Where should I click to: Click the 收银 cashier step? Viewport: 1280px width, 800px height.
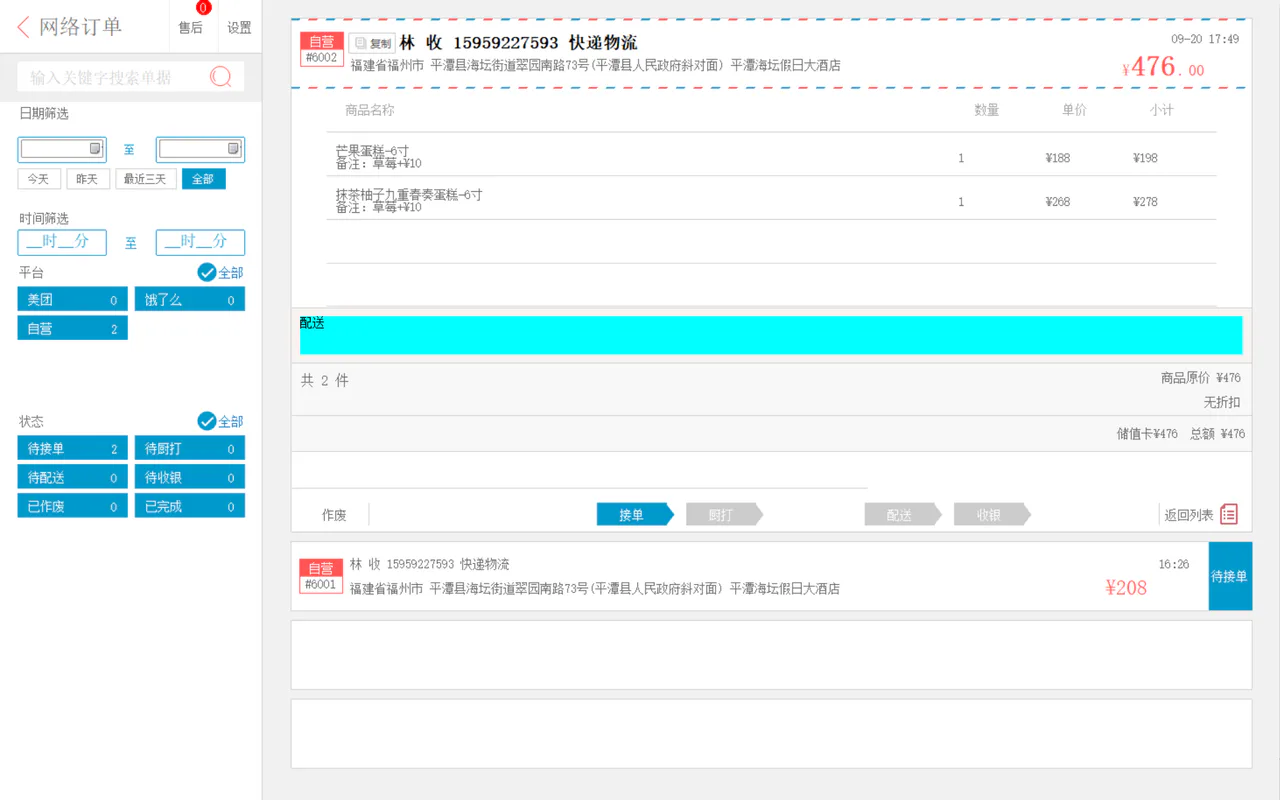992,514
